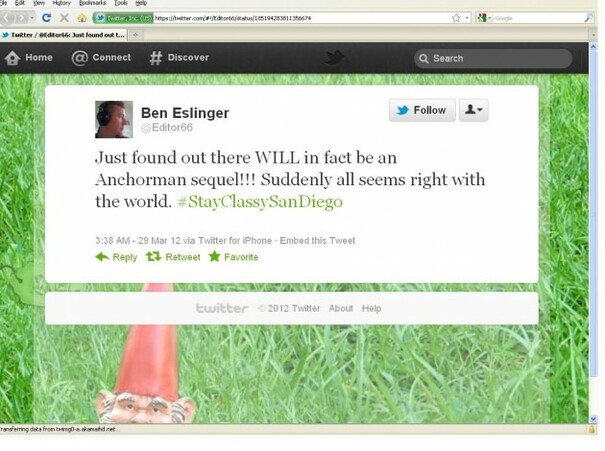The width and height of the screenshot is (605, 451).
Task: Go to Discover in the Twitter navbar
Action: (x=179, y=57)
